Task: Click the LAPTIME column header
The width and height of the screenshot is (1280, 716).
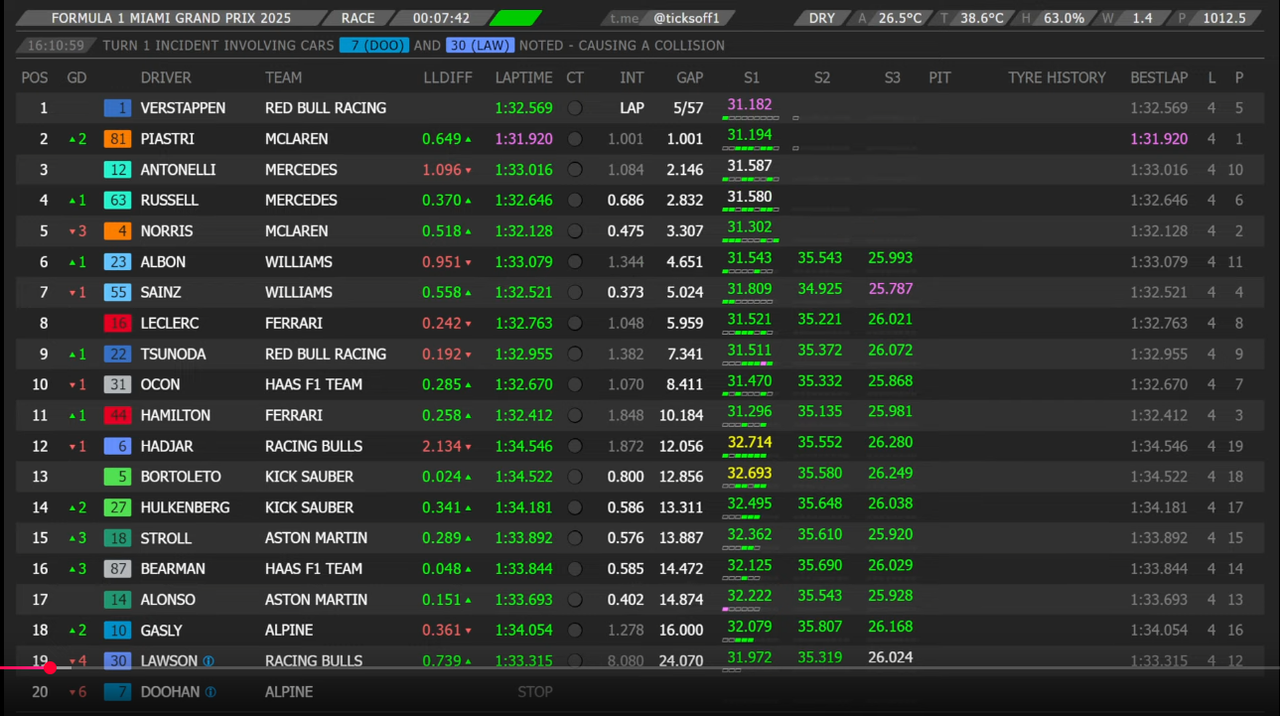Action: (524, 78)
